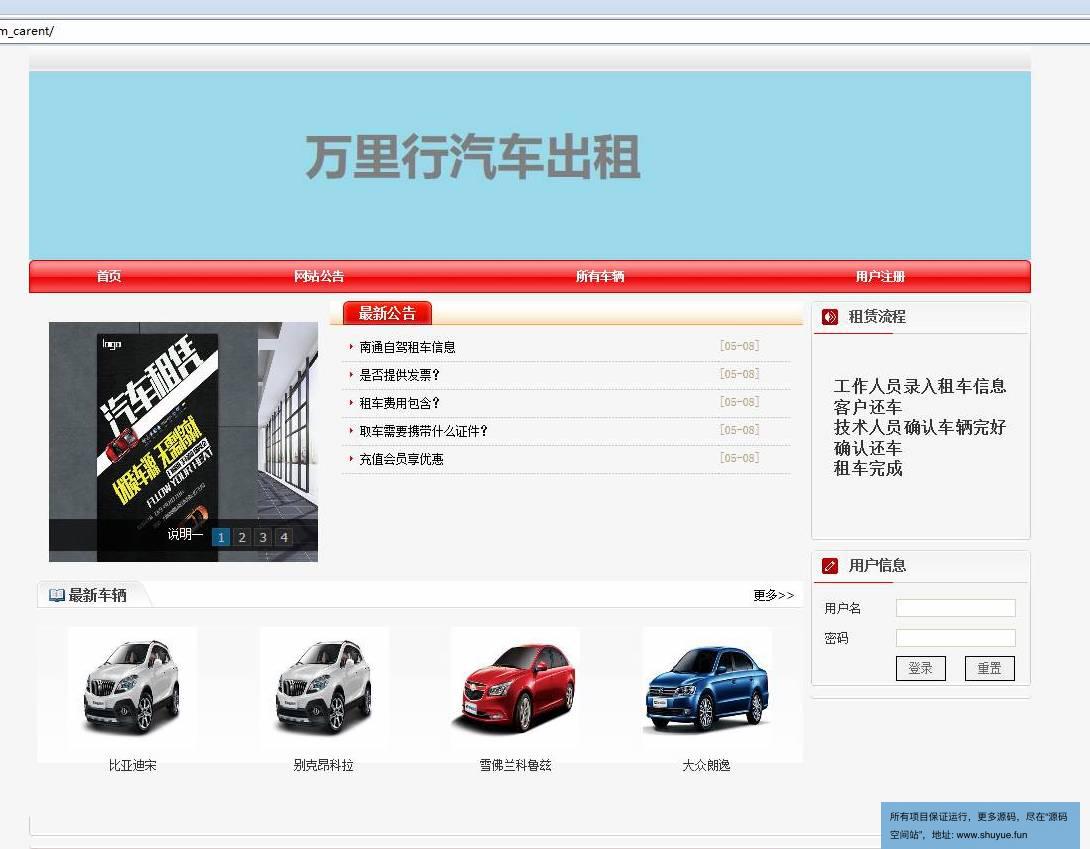Click the red icon beside 租赁流程
Image resolution: width=1090 pixels, height=849 pixels.
pos(829,317)
